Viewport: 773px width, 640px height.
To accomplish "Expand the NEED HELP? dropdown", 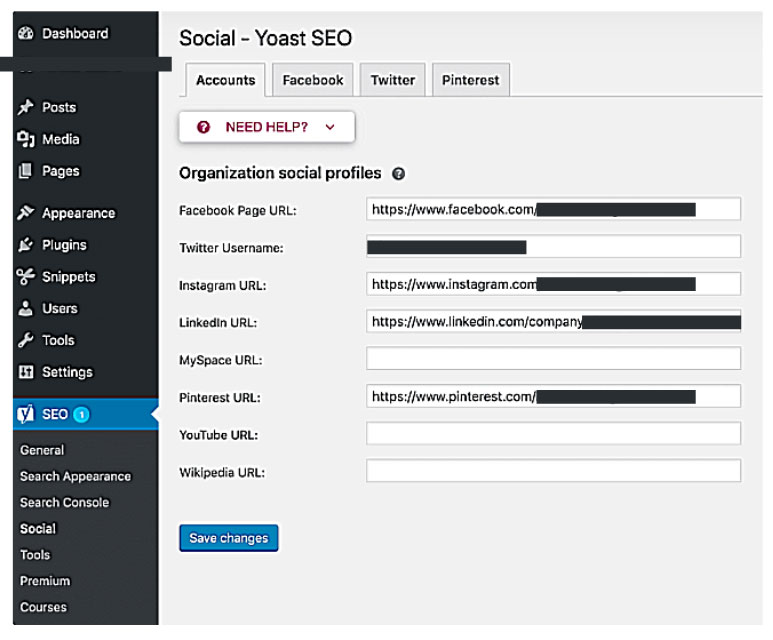I will tap(266, 127).
